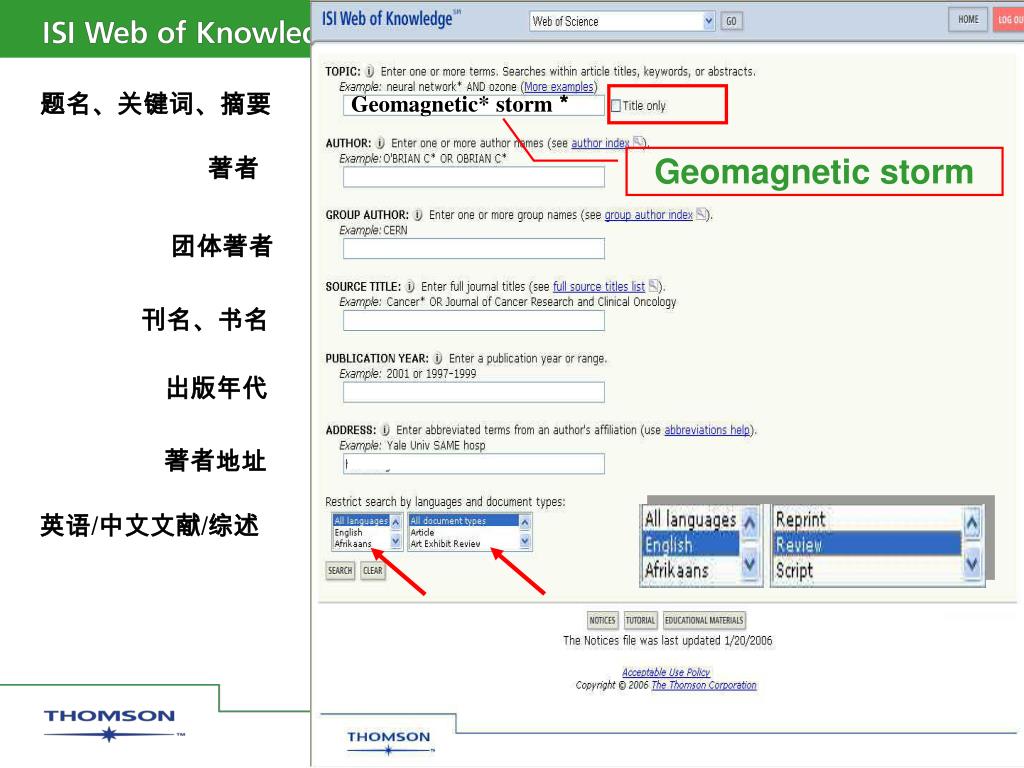
Task: Click the PUBLICATION YEAR info icon
Action: (x=438, y=359)
